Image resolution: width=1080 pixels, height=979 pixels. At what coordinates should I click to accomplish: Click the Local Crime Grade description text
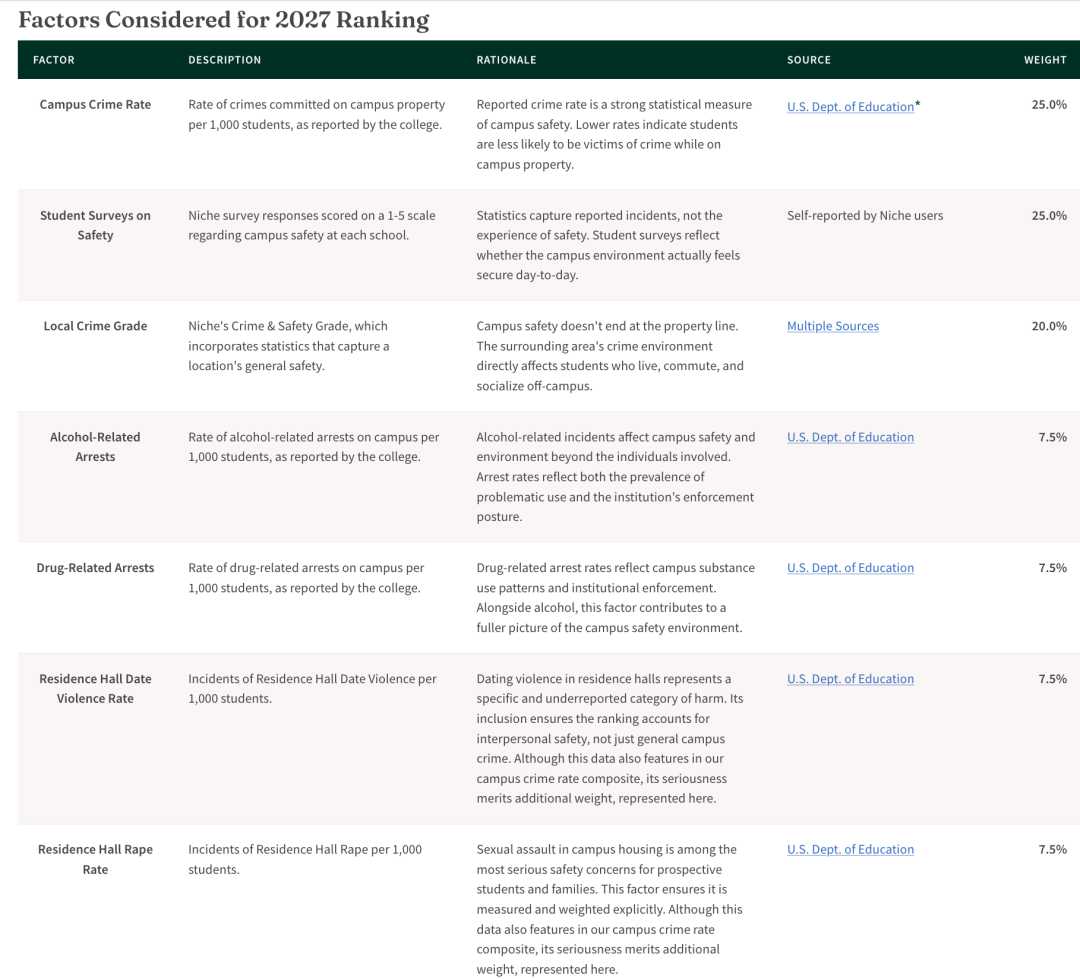point(289,346)
